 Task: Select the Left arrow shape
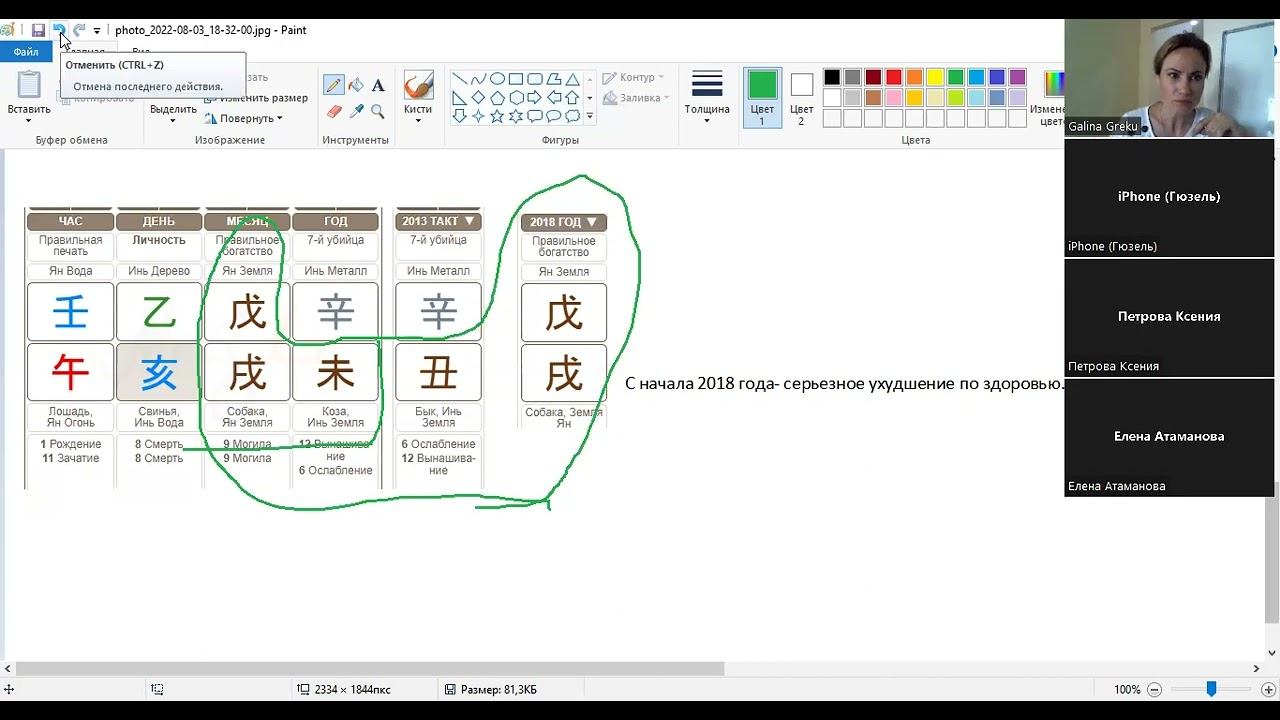[x=553, y=98]
